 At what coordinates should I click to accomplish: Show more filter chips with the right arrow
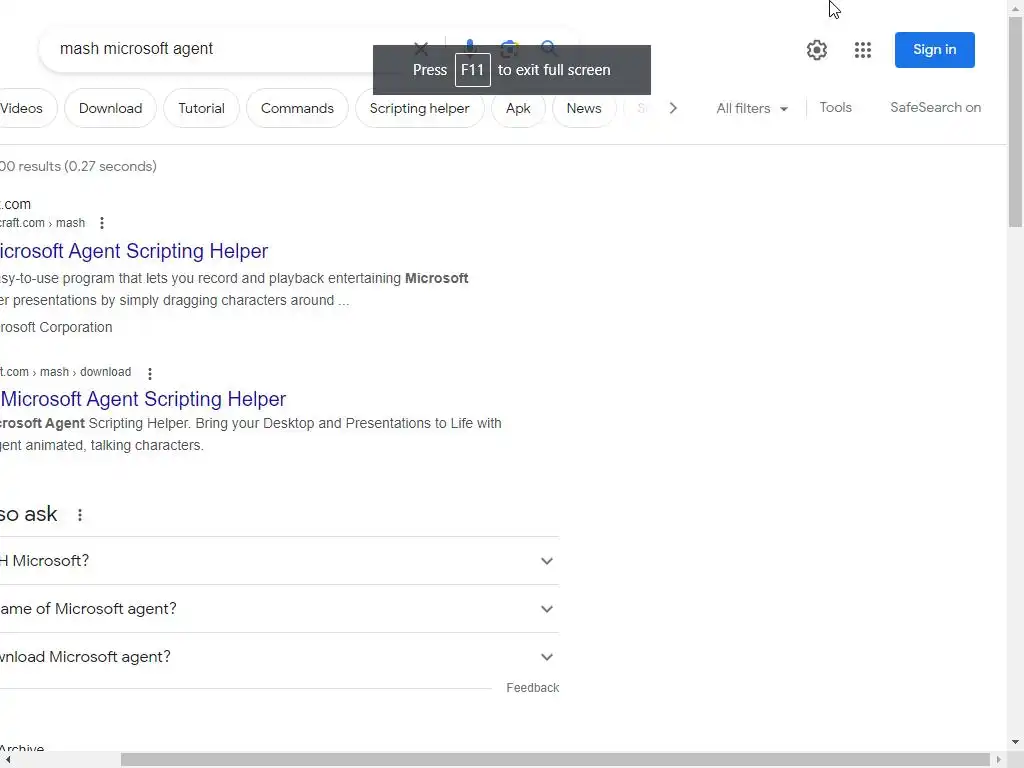point(673,108)
